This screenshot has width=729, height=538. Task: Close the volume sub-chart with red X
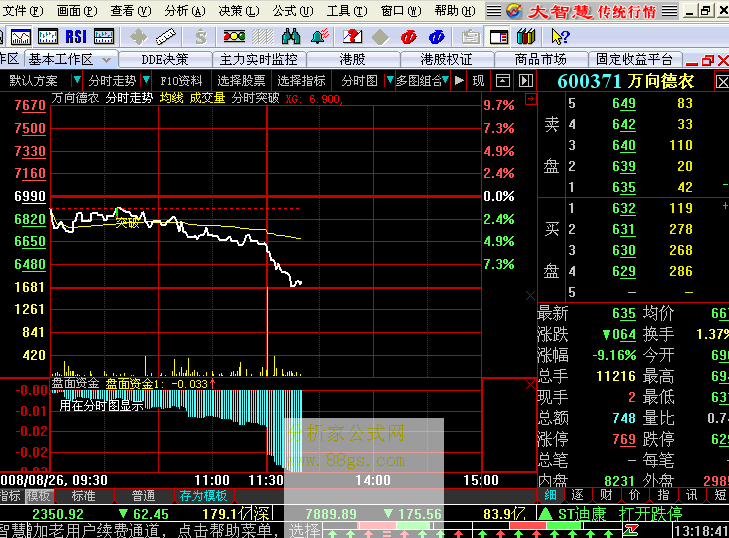pyautogui.click(x=530, y=296)
